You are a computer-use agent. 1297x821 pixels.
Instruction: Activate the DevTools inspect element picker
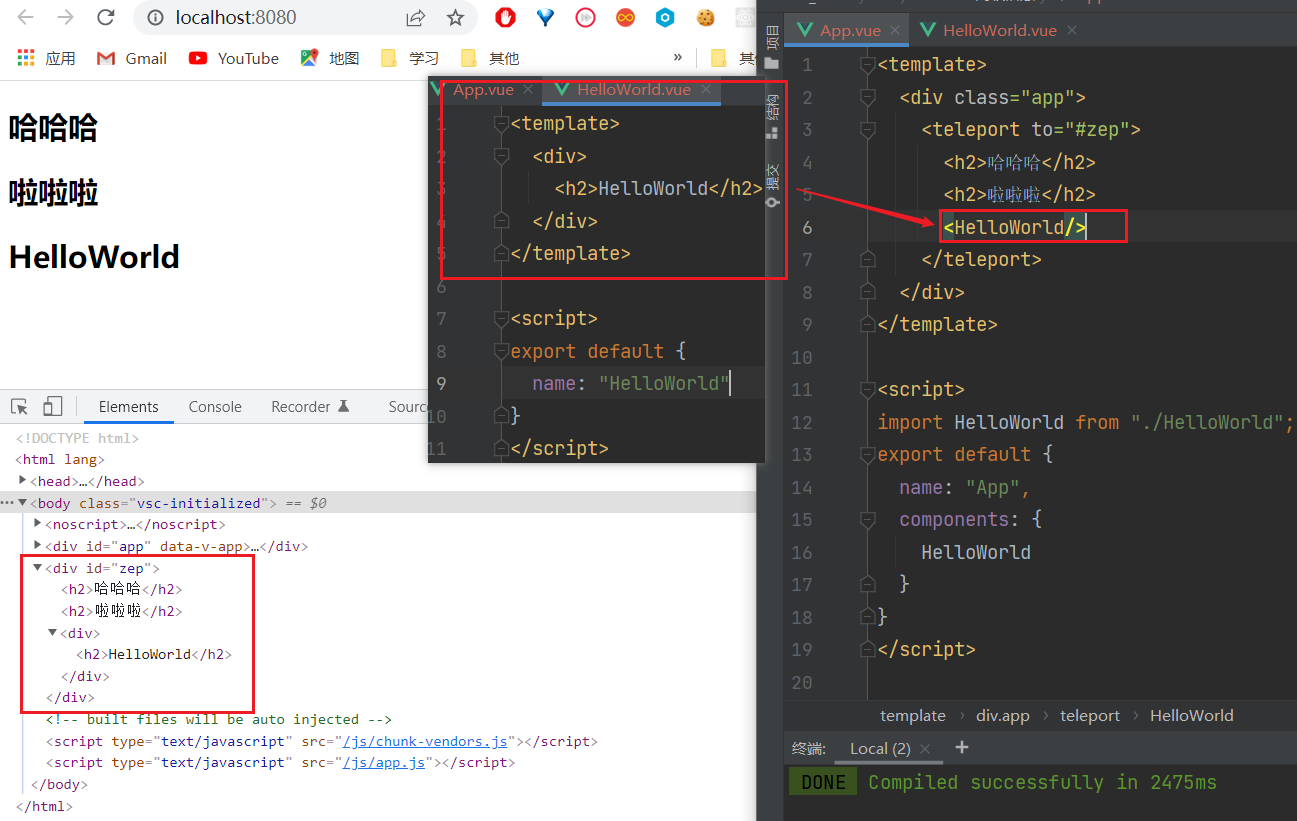point(19,407)
